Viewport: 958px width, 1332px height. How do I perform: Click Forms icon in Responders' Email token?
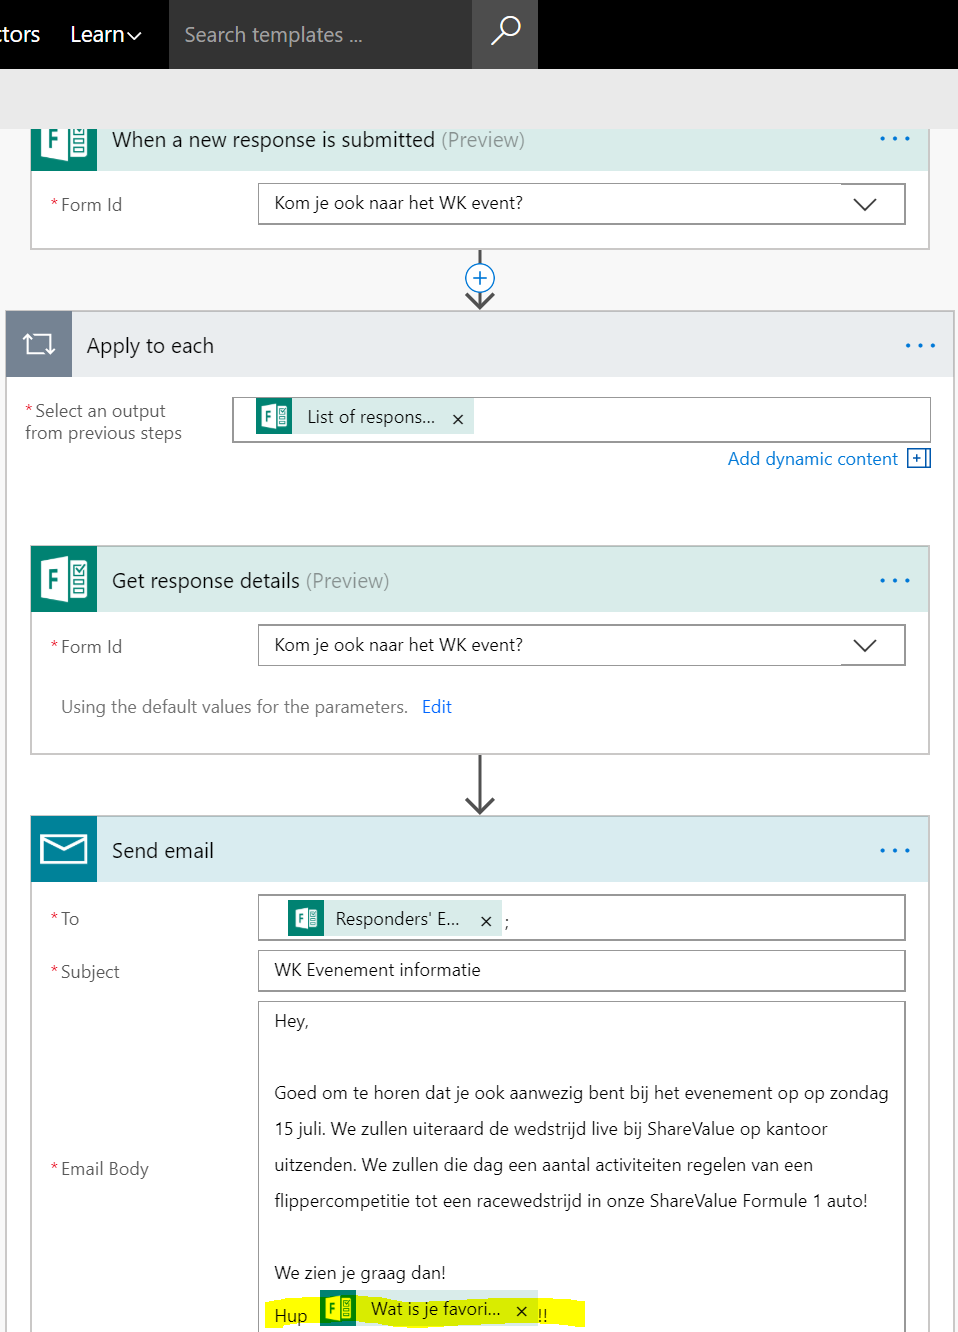306,918
